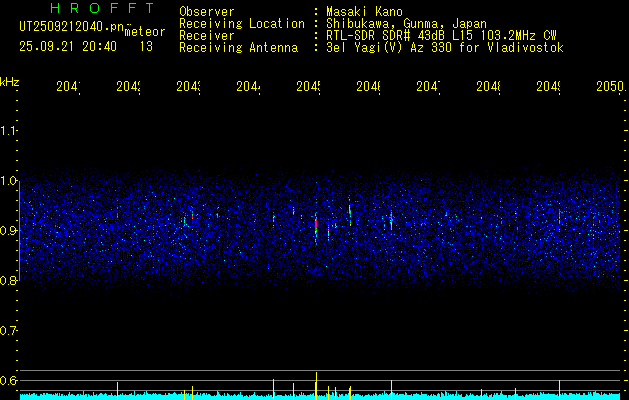Click the 'Receiver' field label

(x=207, y=36)
